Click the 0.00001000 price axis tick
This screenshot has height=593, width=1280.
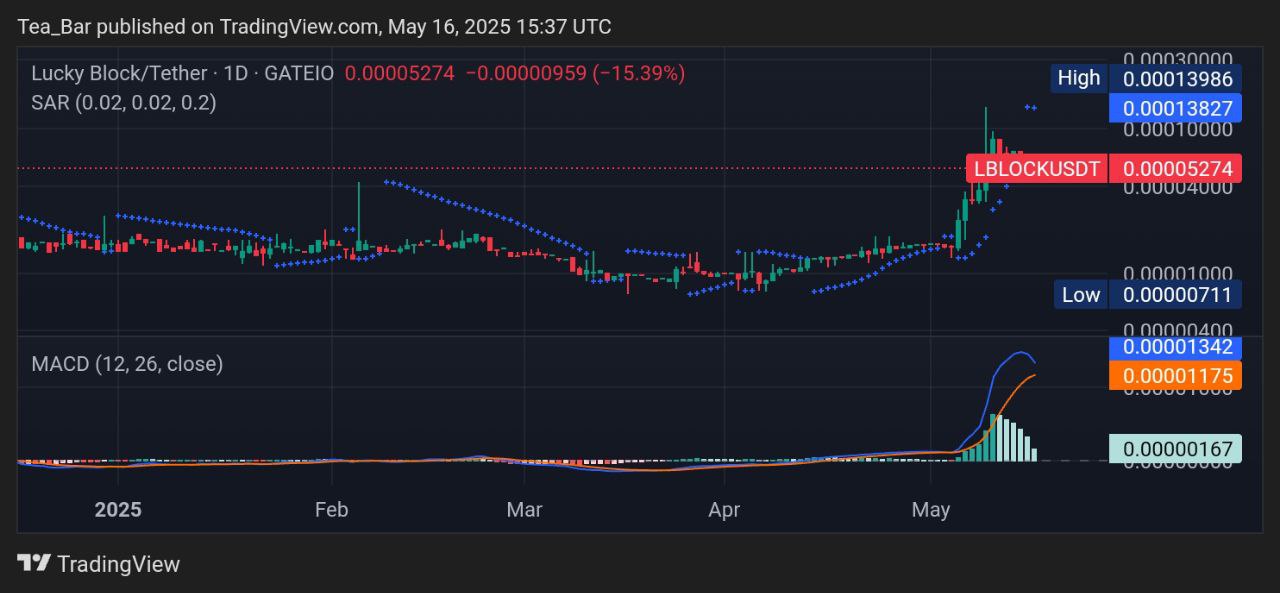pyautogui.click(x=1177, y=273)
